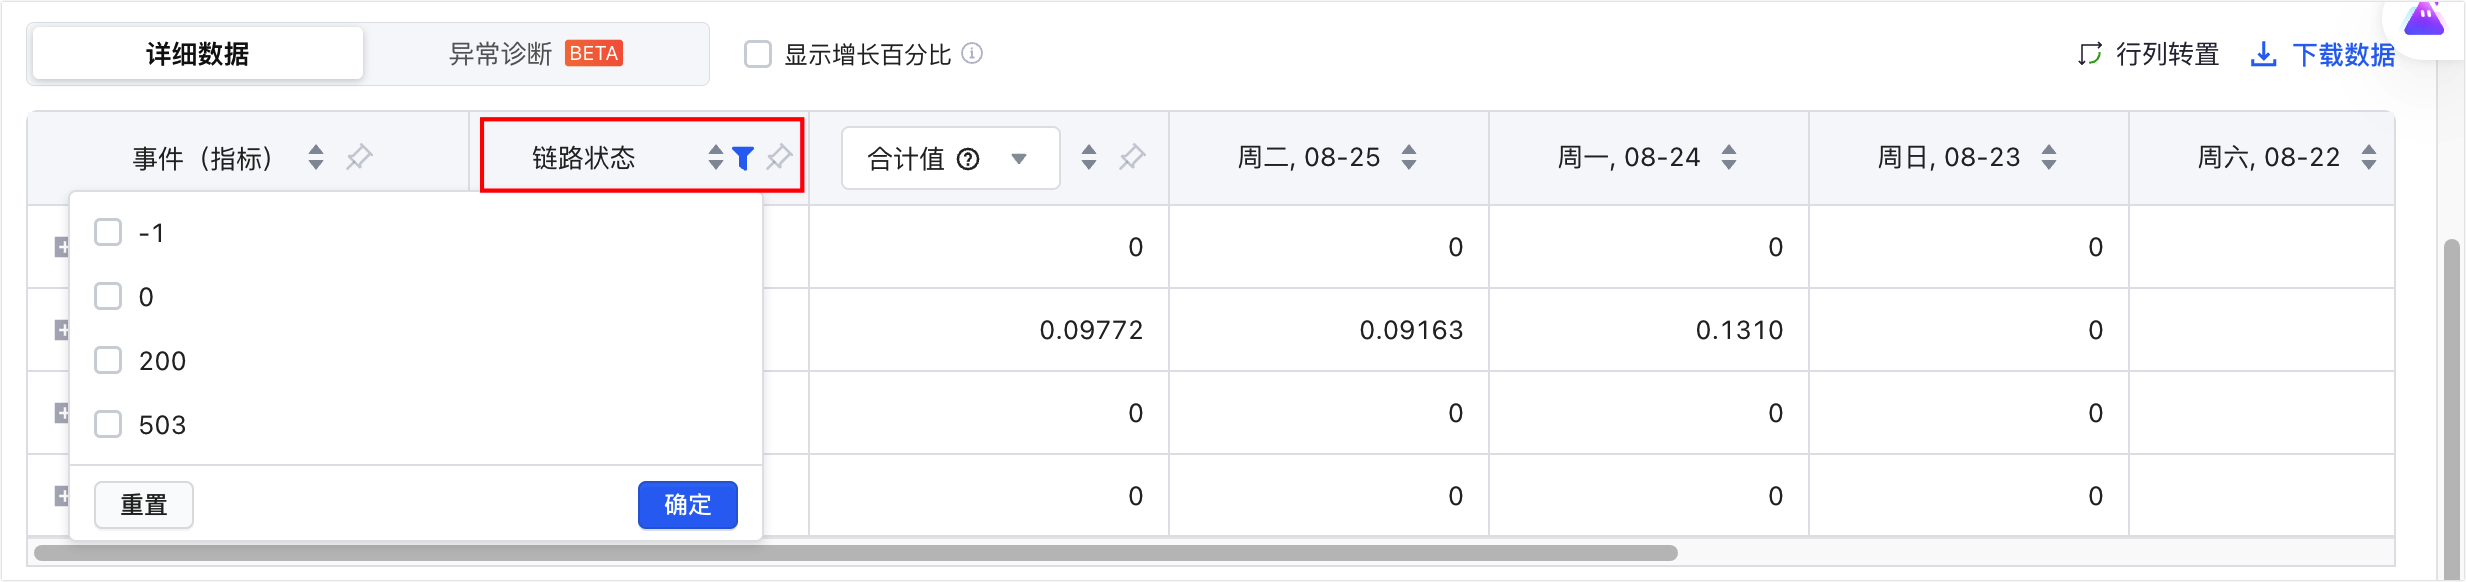Click 下载数据 link
The height and width of the screenshot is (582, 2466).
point(2344,55)
